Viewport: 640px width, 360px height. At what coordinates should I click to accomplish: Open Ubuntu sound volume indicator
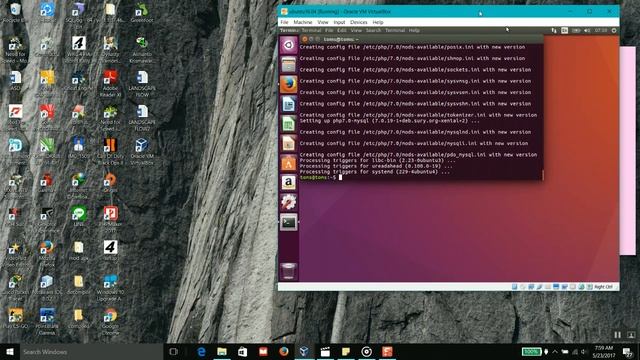[587, 30]
